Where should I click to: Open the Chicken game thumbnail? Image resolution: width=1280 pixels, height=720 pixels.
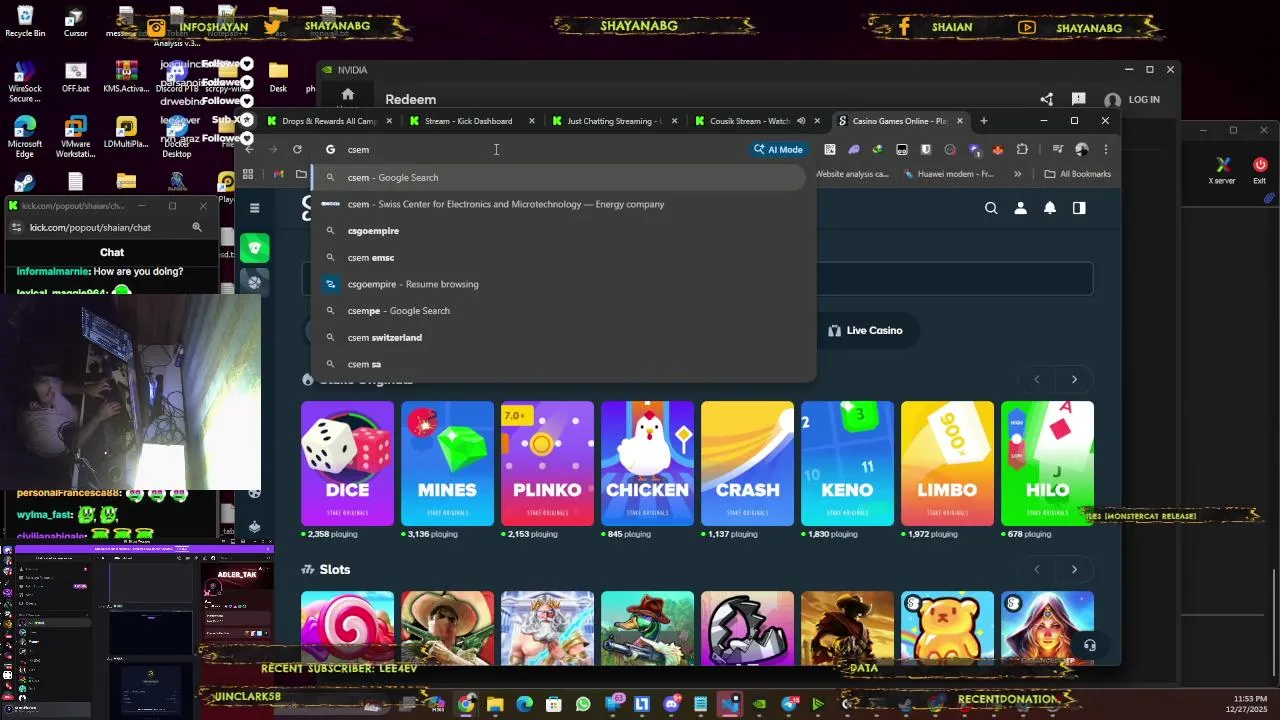[647, 463]
